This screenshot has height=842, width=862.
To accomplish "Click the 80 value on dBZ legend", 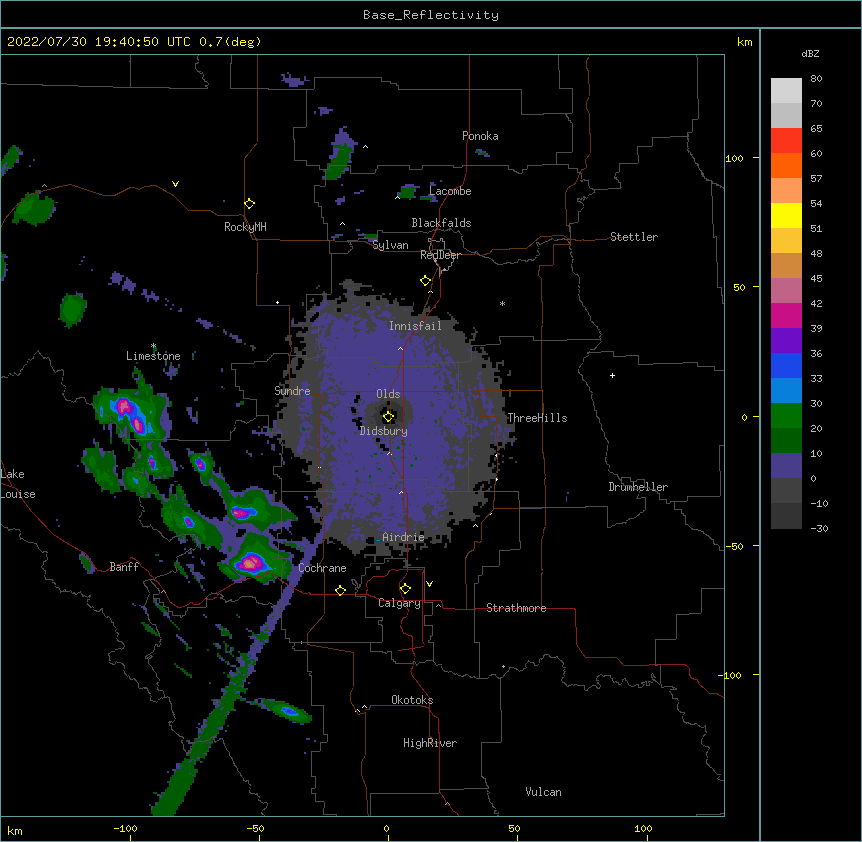I will [816, 79].
